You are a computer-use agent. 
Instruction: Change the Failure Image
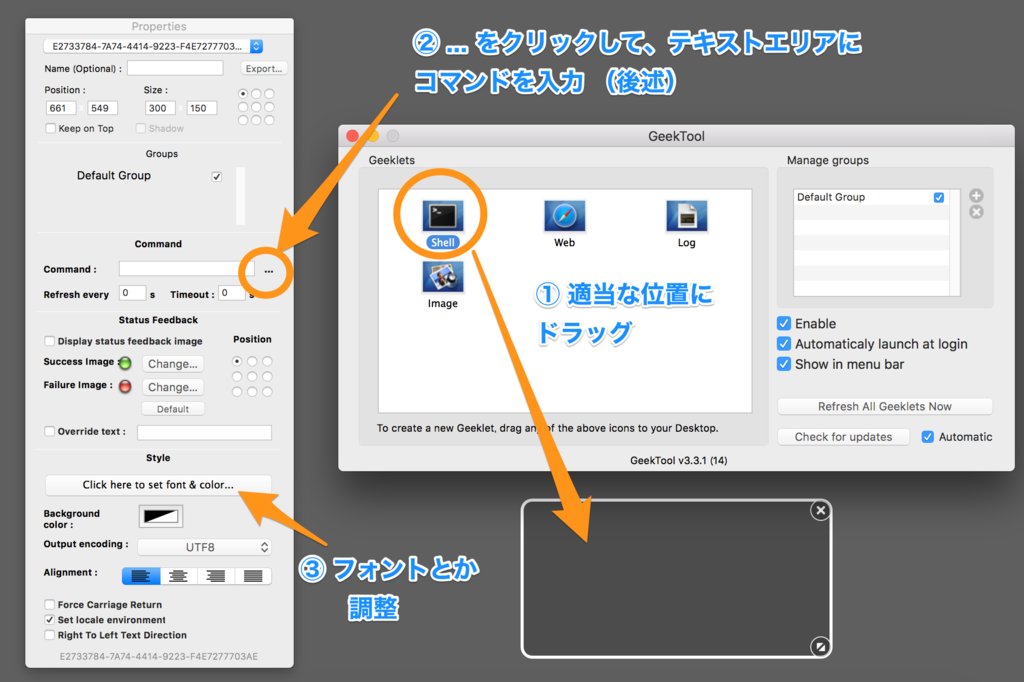click(x=172, y=387)
